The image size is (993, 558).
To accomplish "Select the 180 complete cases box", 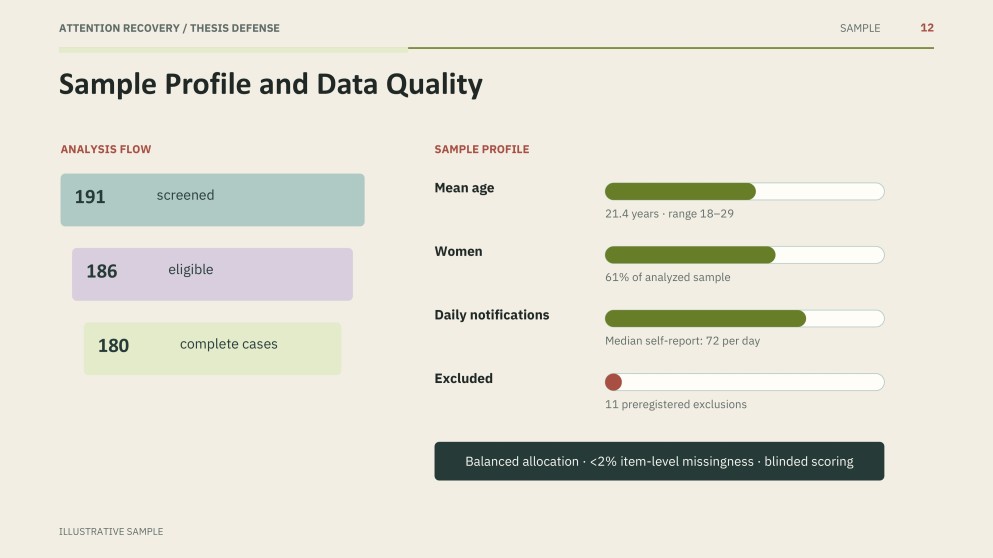I will (x=212, y=348).
